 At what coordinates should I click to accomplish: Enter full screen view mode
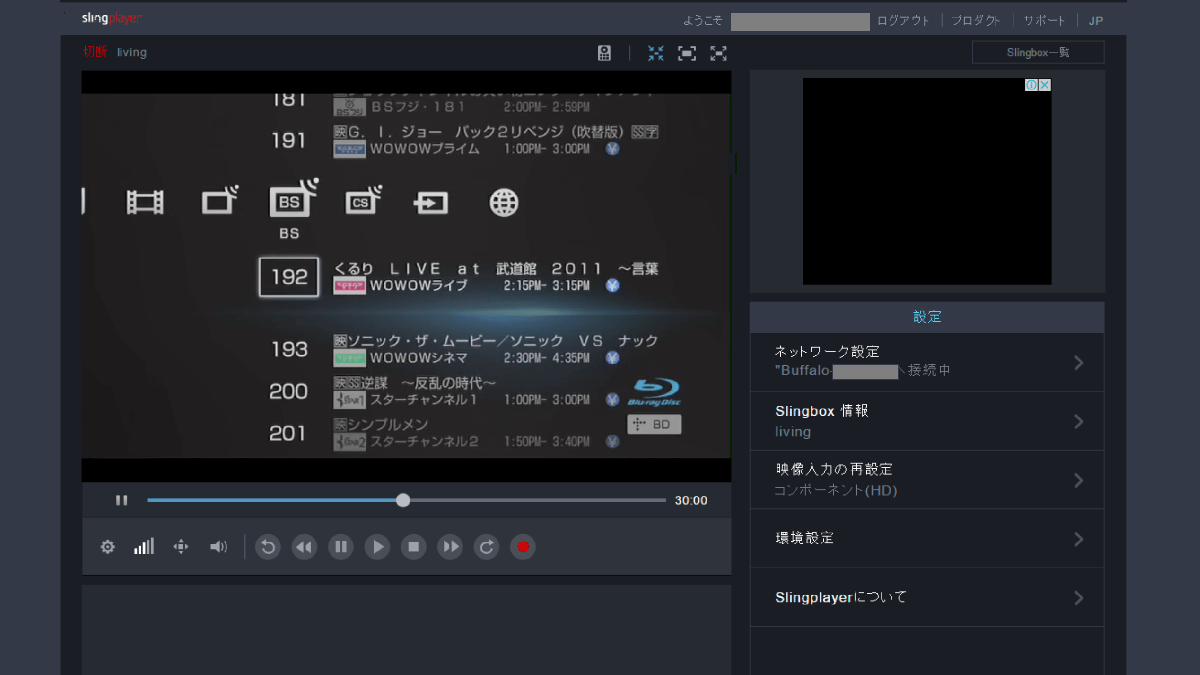(x=718, y=53)
